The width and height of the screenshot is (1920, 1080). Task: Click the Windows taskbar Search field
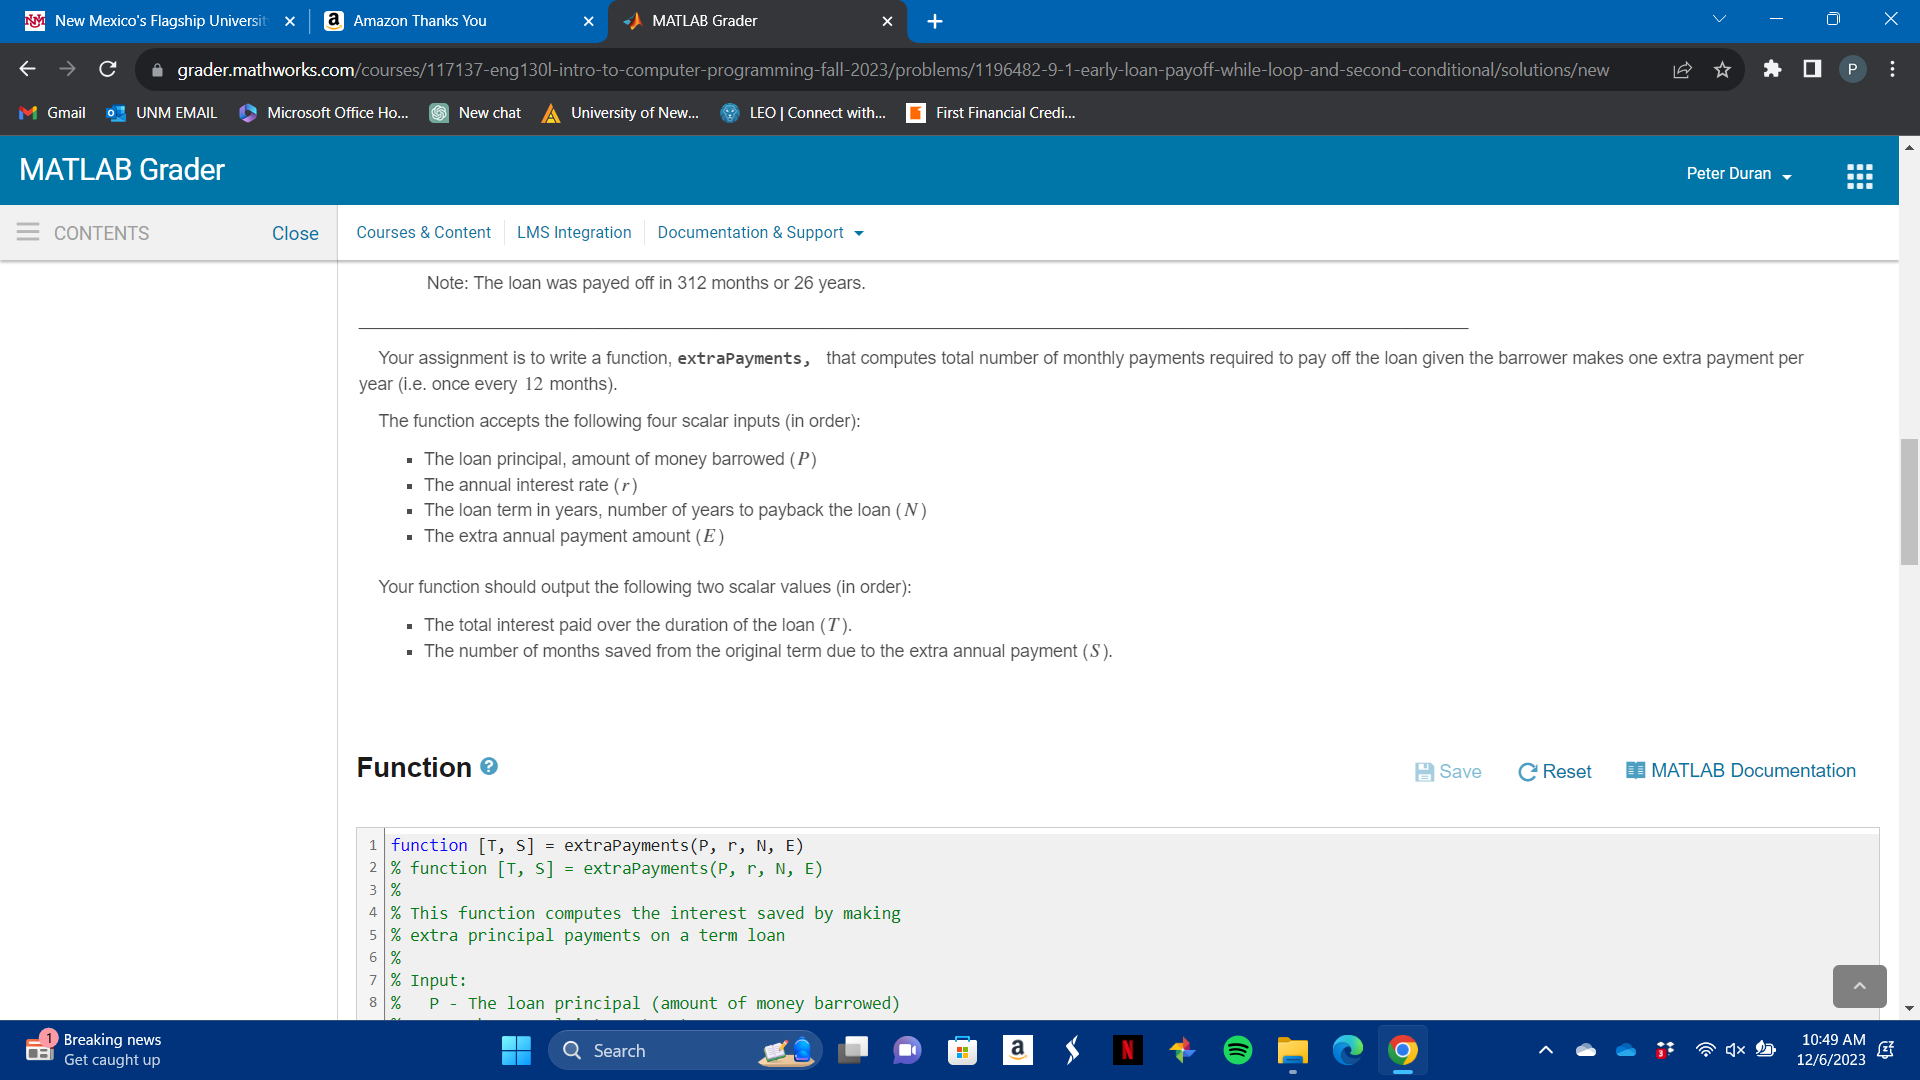click(x=660, y=1050)
